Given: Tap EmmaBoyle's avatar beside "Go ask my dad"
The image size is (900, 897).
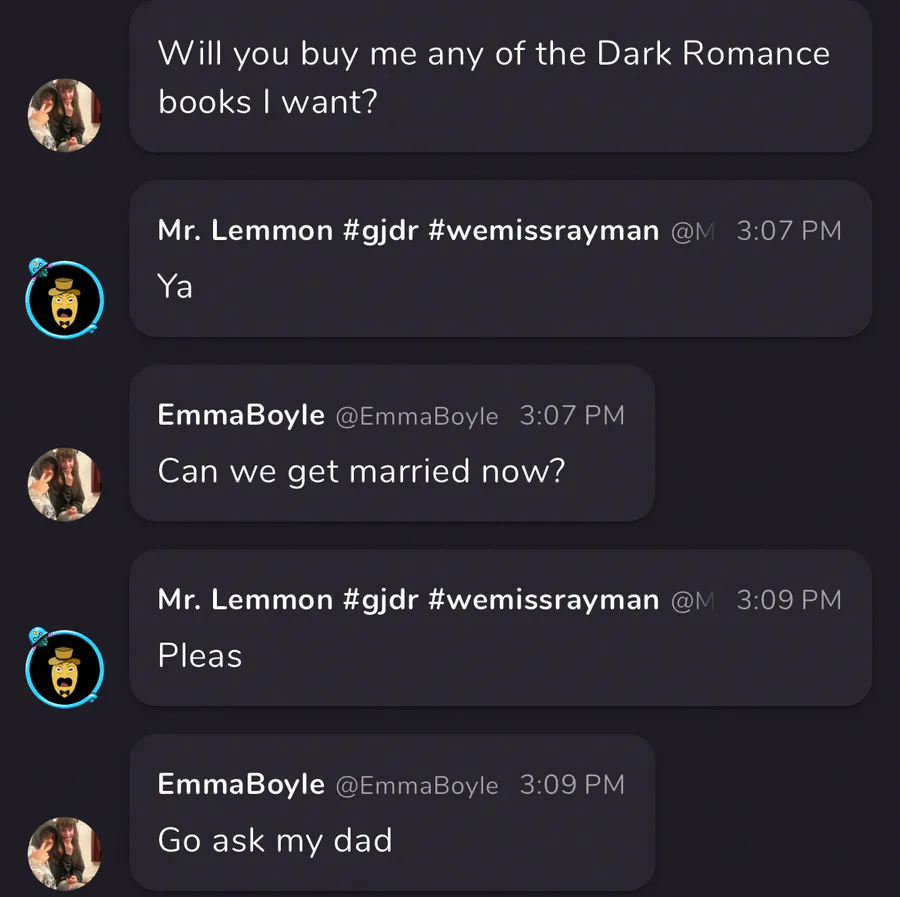Looking at the screenshot, I should (64, 853).
